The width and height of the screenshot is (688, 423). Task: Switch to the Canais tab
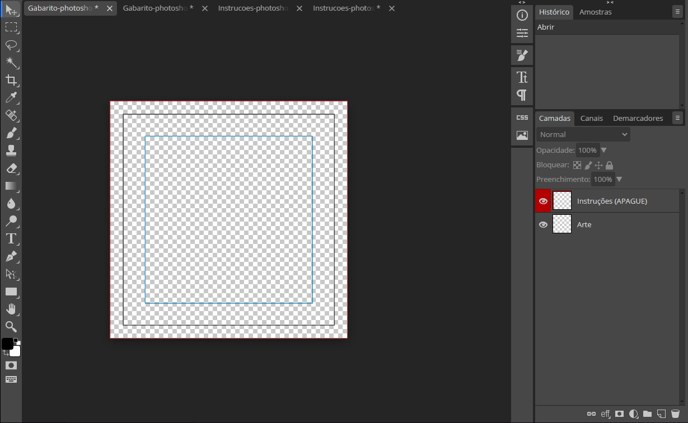[x=591, y=118]
